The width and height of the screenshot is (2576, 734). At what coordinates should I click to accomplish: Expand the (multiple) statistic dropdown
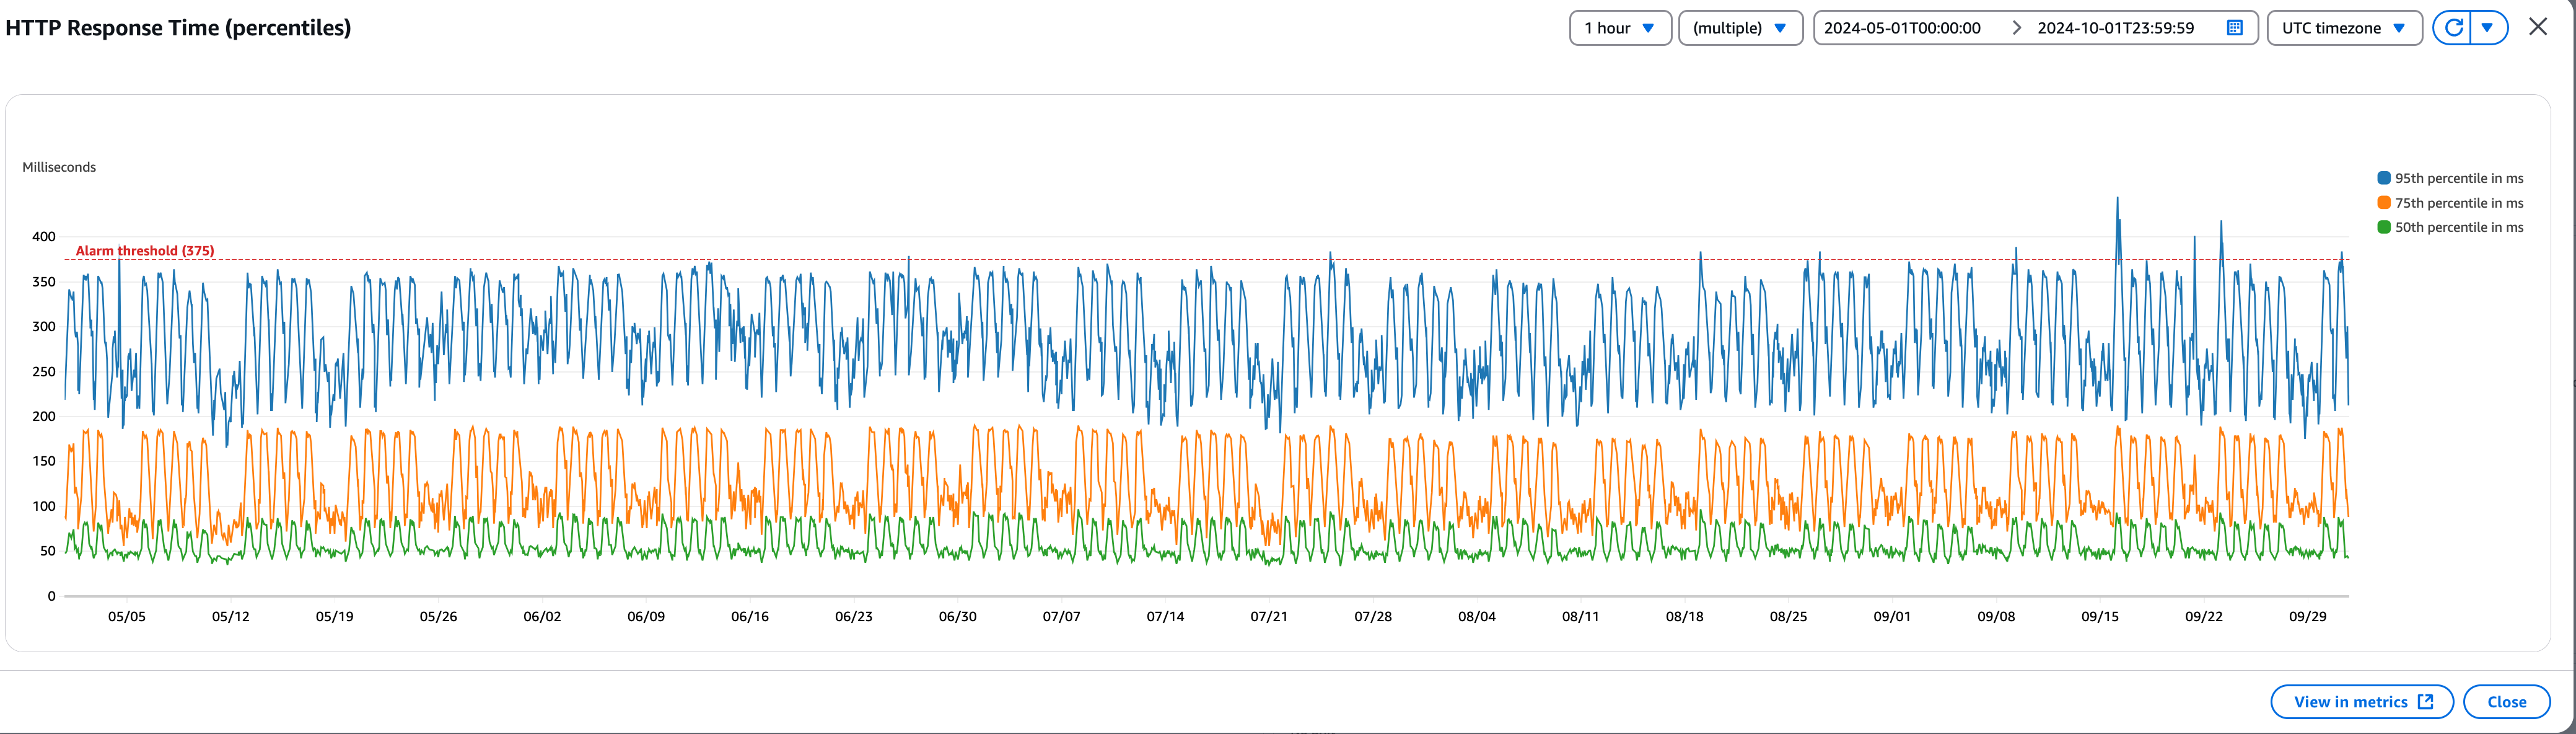click(1740, 28)
